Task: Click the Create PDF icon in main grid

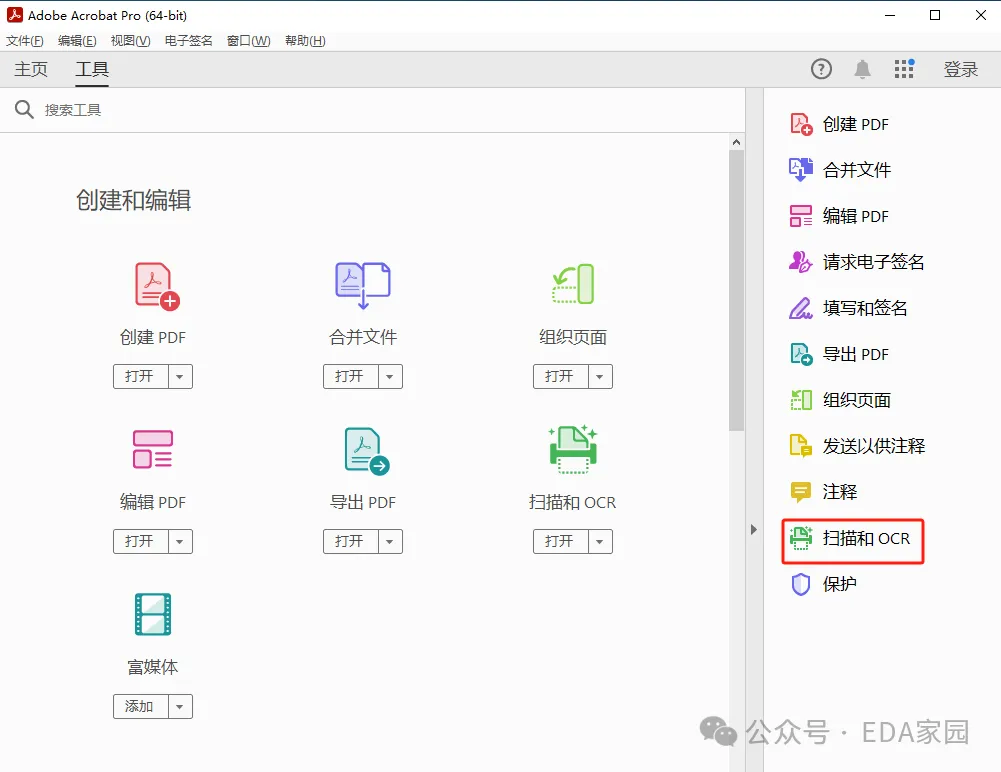Action: pos(157,286)
